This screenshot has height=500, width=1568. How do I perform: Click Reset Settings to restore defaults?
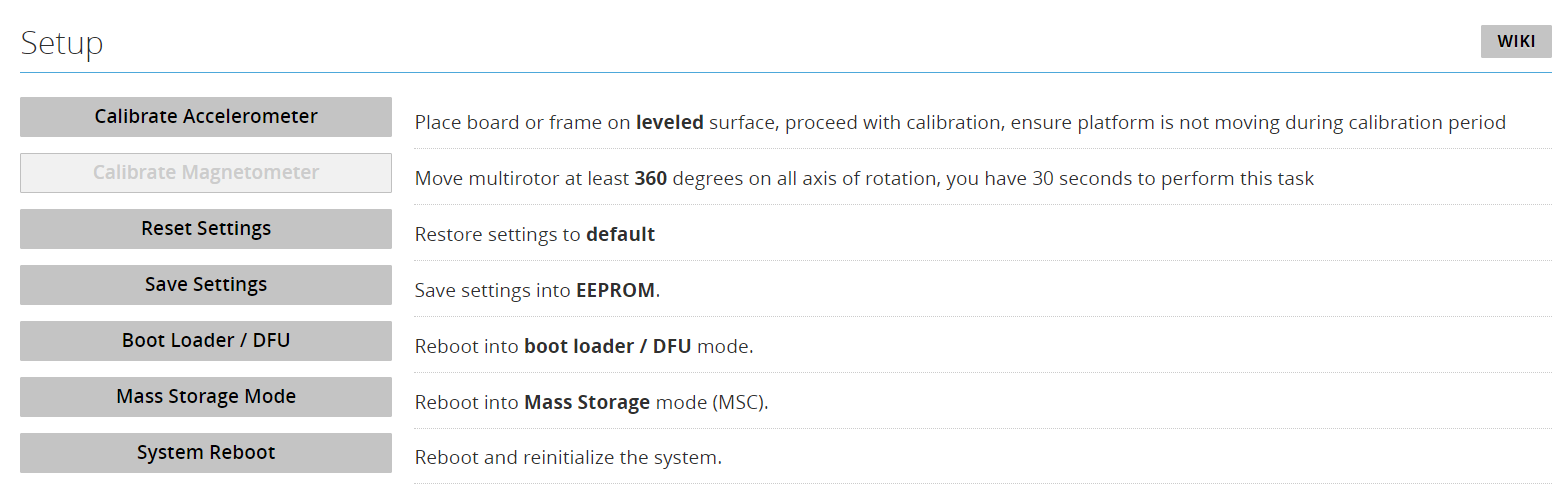pyautogui.click(x=206, y=229)
